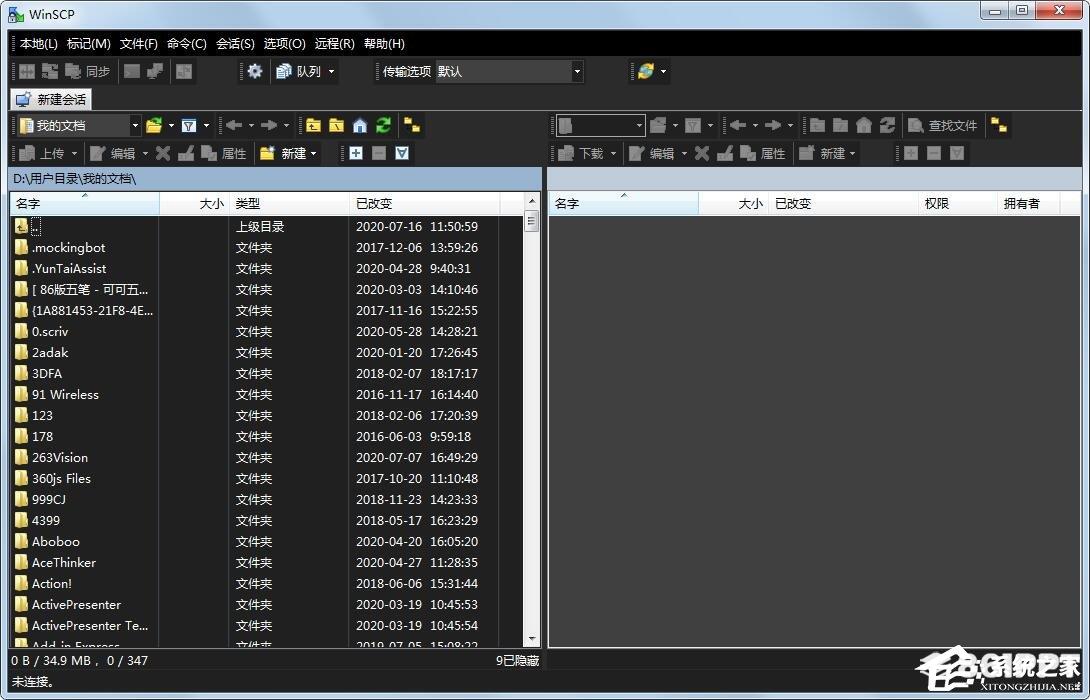
Task: Click the remote 查找文件 button
Action: tap(943, 125)
